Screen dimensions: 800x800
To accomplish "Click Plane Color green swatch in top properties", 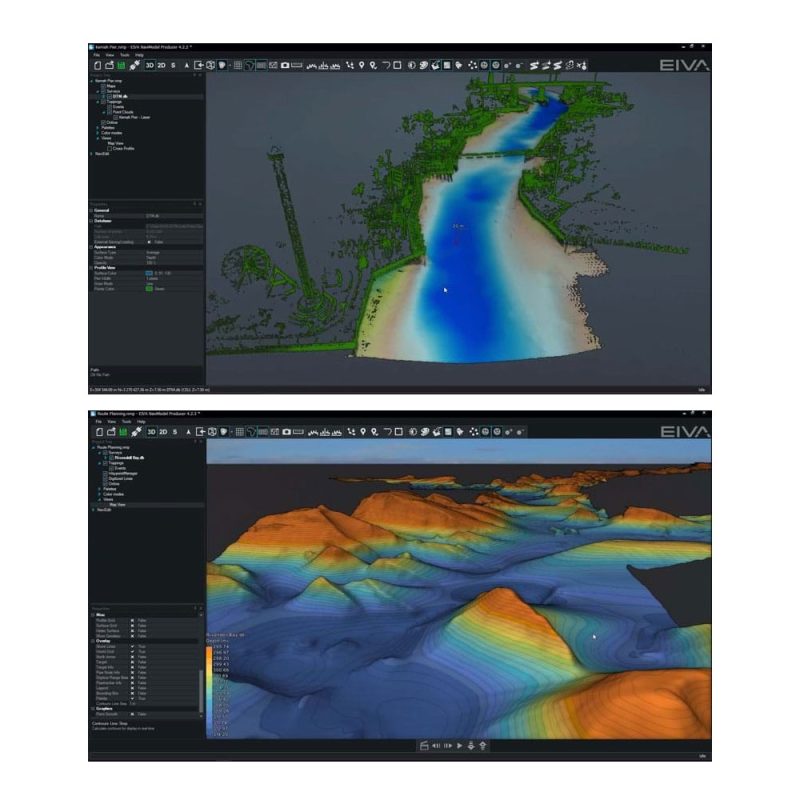I will pyautogui.click(x=149, y=289).
